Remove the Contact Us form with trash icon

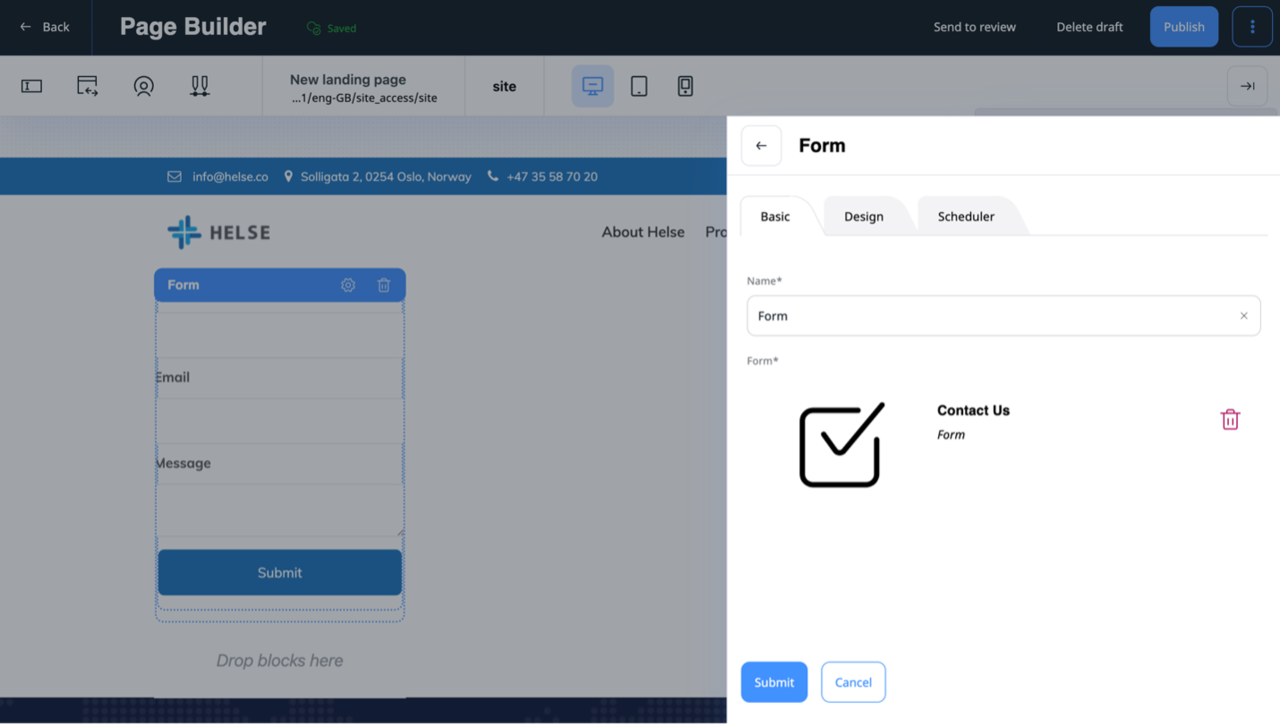[1230, 419]
